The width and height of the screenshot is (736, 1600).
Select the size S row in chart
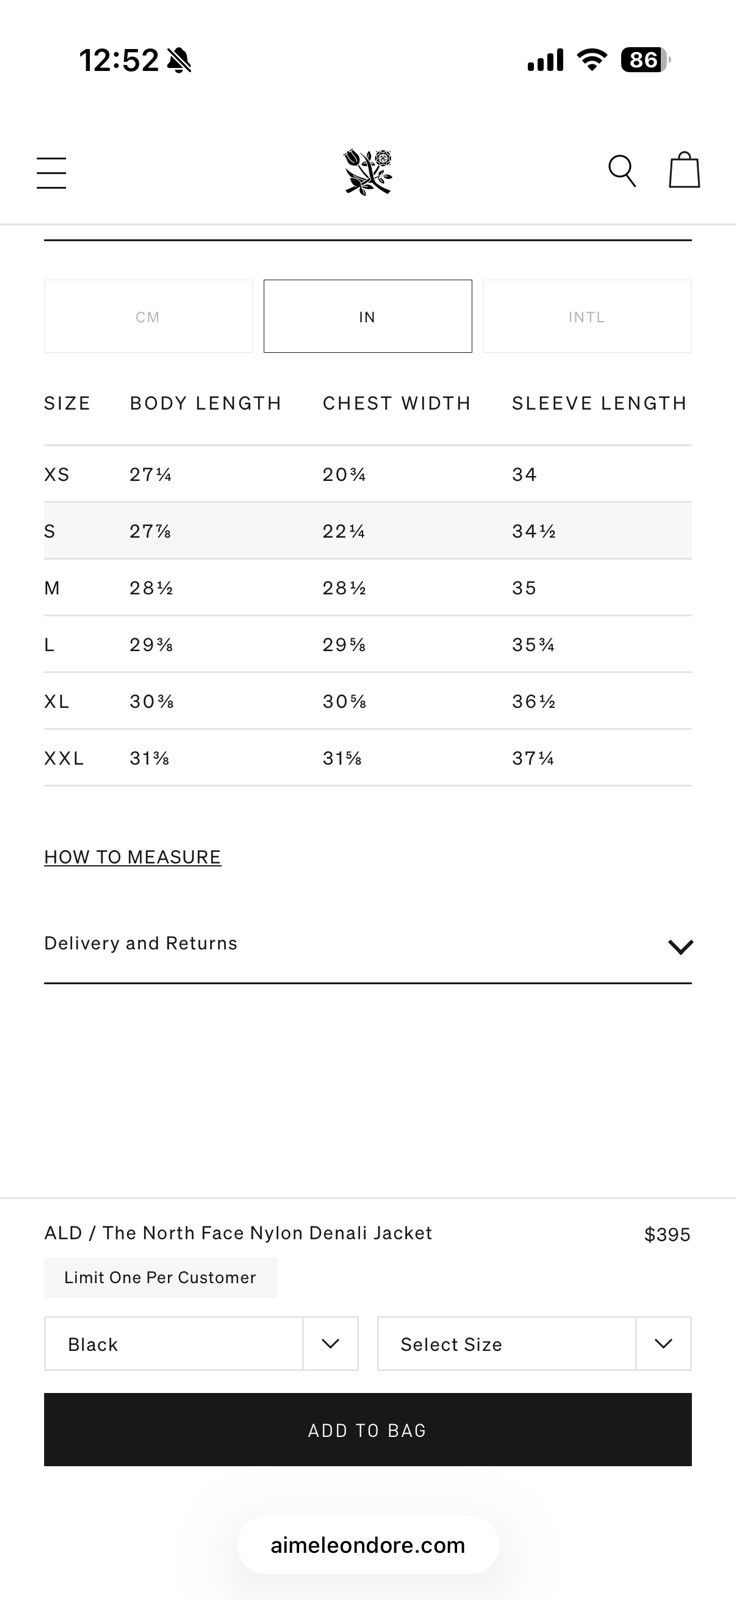[368, 531]
